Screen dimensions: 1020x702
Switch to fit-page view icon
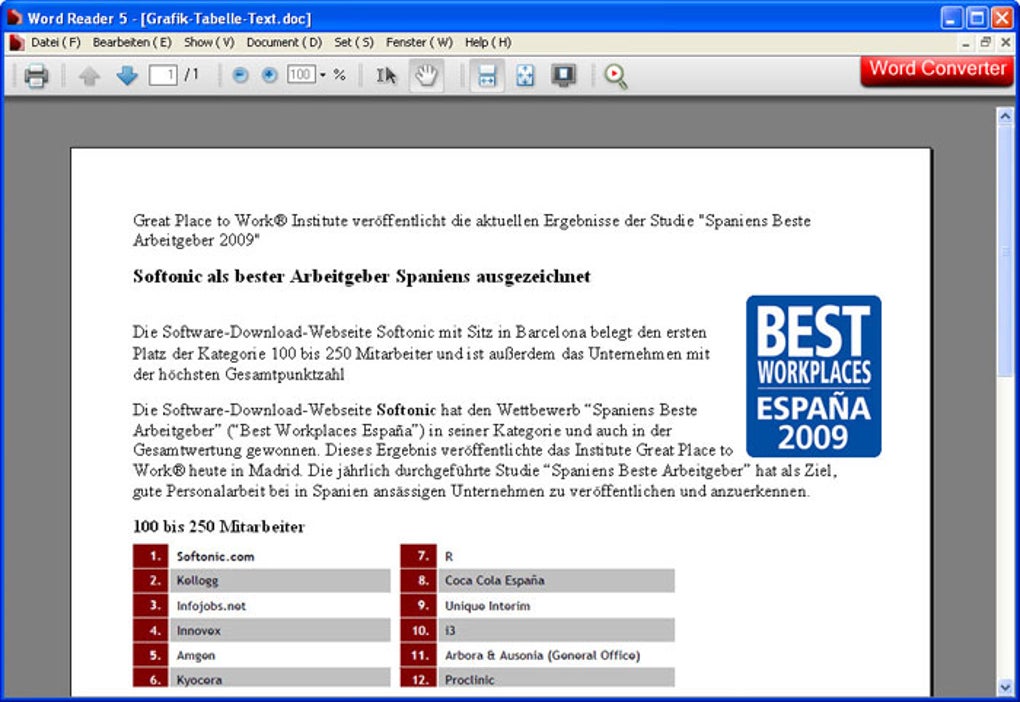525,75
